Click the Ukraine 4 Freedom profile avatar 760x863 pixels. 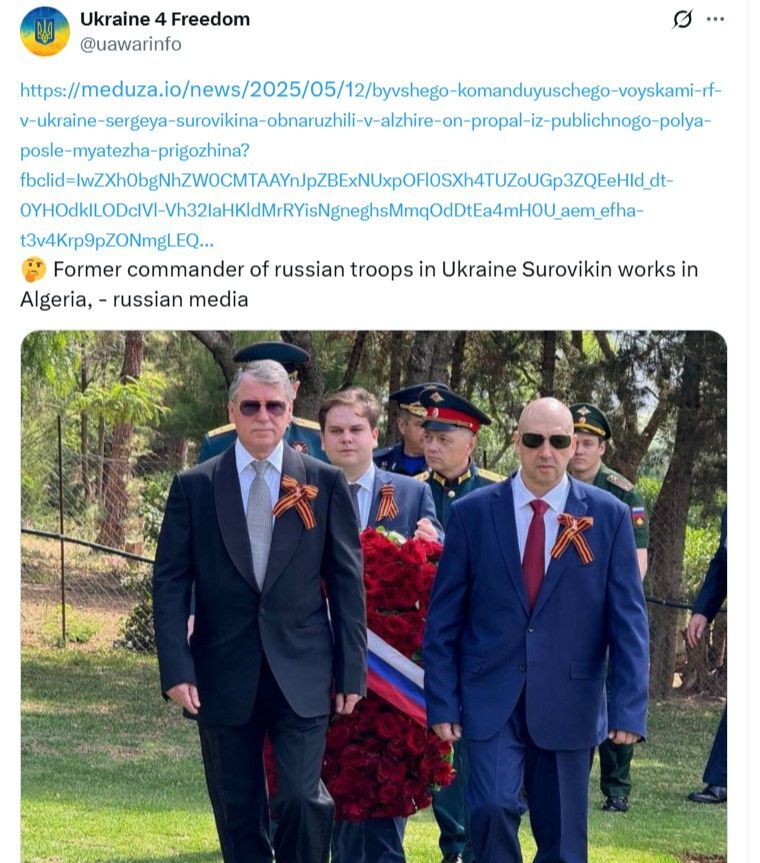coord(45,31)
